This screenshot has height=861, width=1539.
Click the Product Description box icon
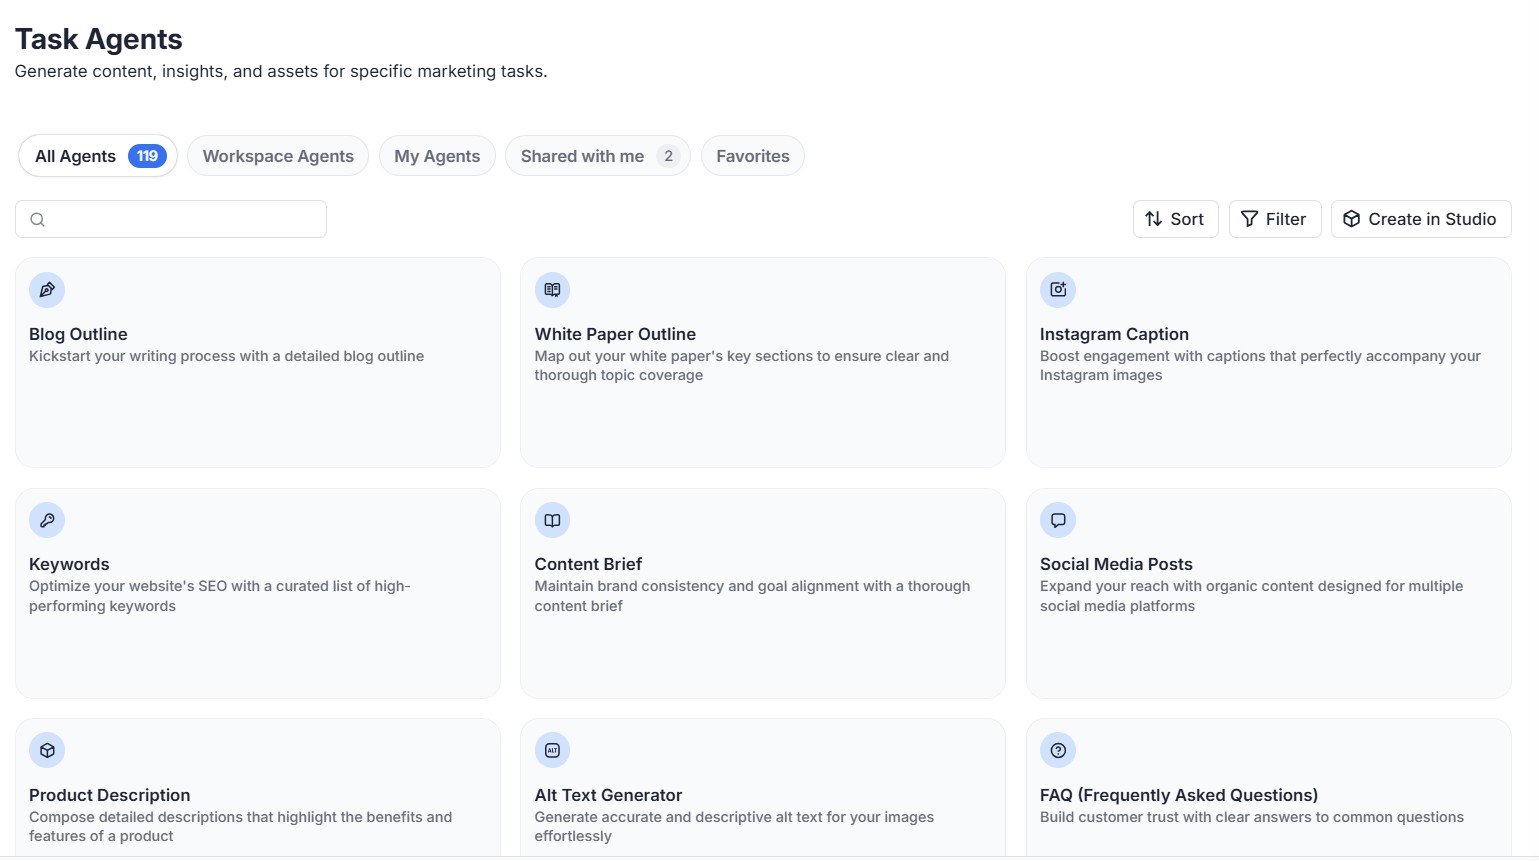point(47,750)
